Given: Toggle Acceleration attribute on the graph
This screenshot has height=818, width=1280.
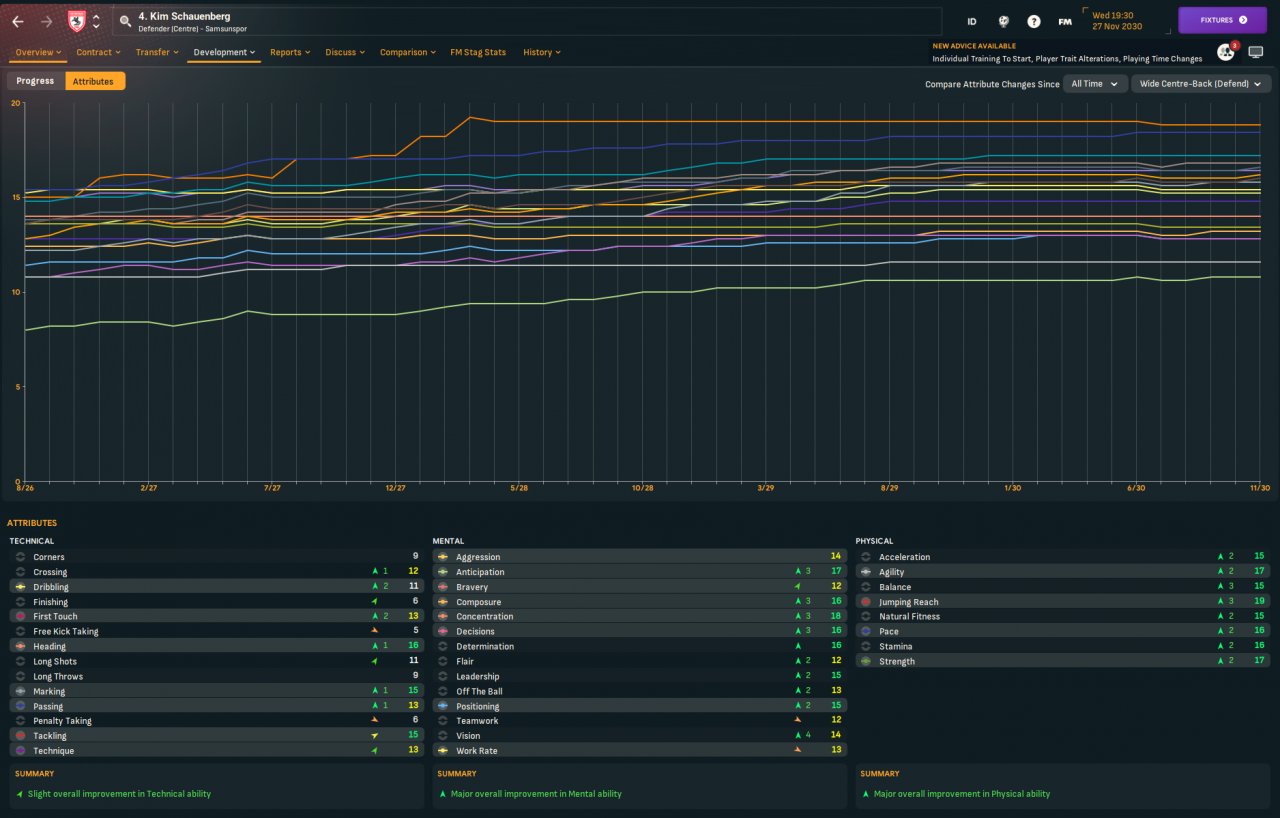Looking at the screenshot, I should [x=866, y=557].
